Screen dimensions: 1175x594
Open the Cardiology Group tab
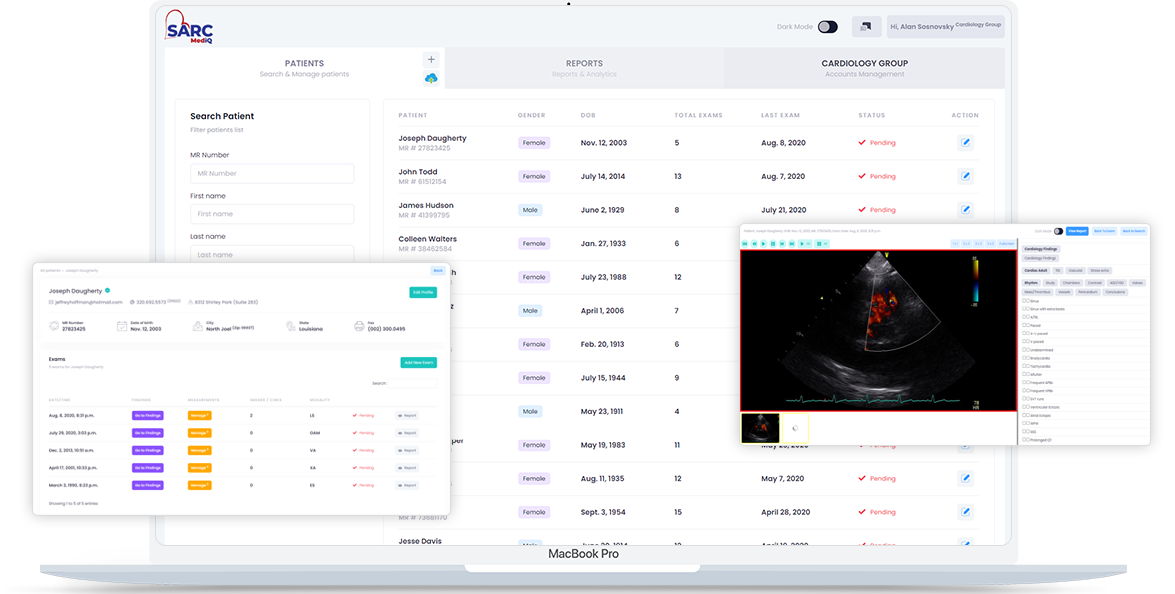864,68
